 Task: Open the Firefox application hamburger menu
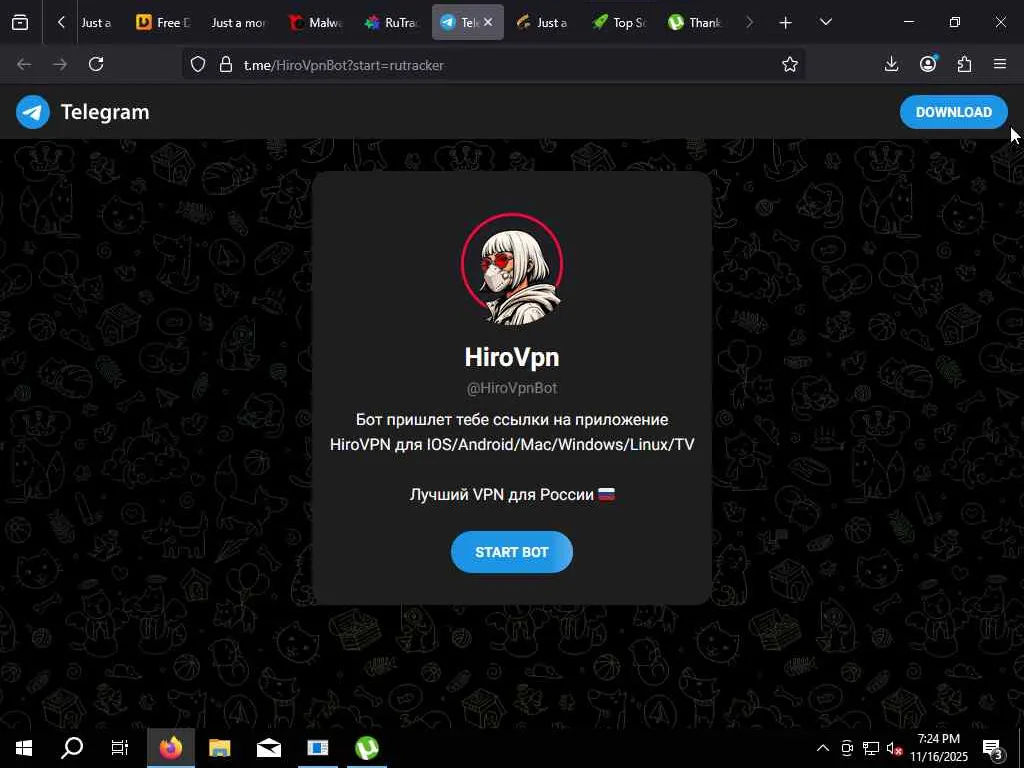(1000, 64)
